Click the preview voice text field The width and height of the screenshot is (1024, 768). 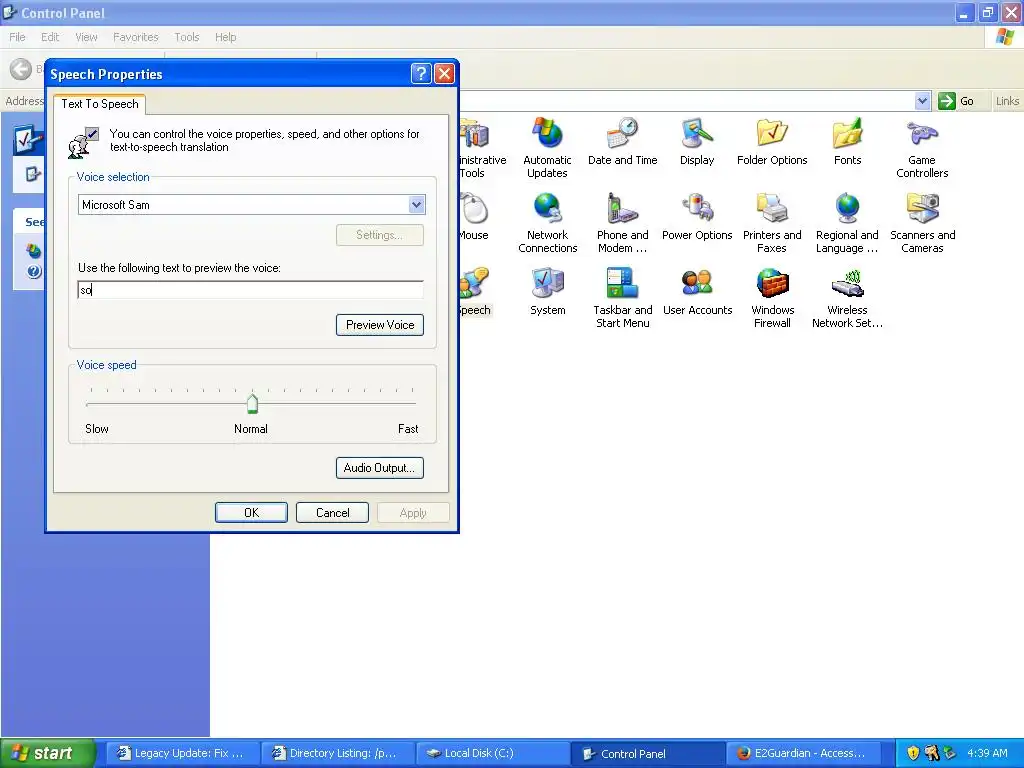[x=250, y=290]
